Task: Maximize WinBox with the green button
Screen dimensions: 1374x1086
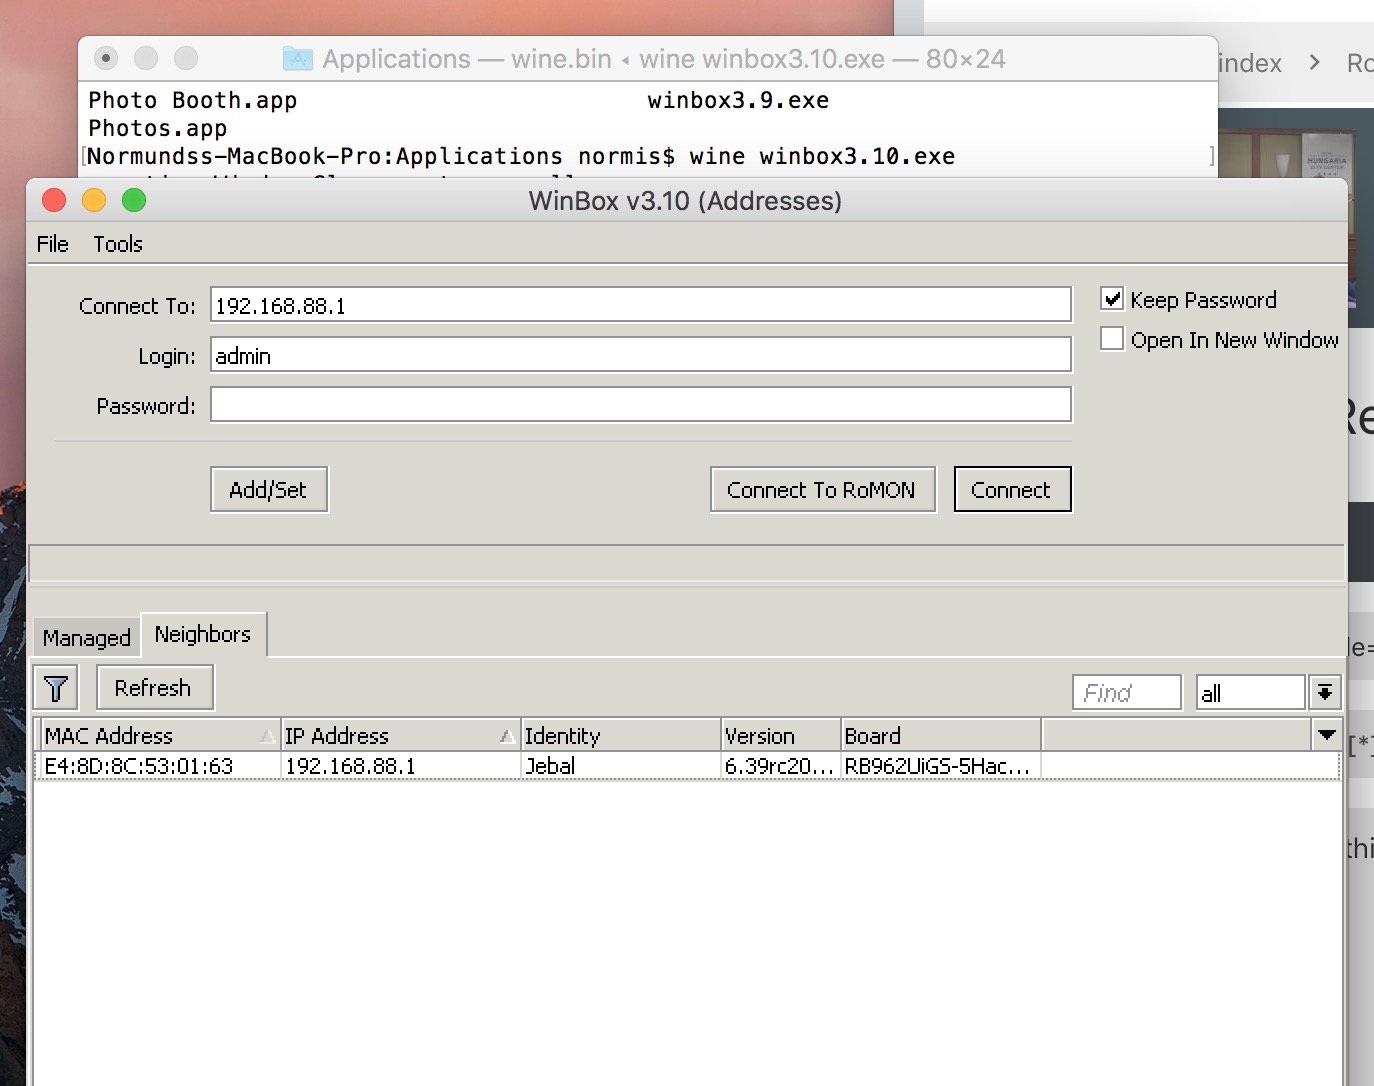Action: point(134,201)
